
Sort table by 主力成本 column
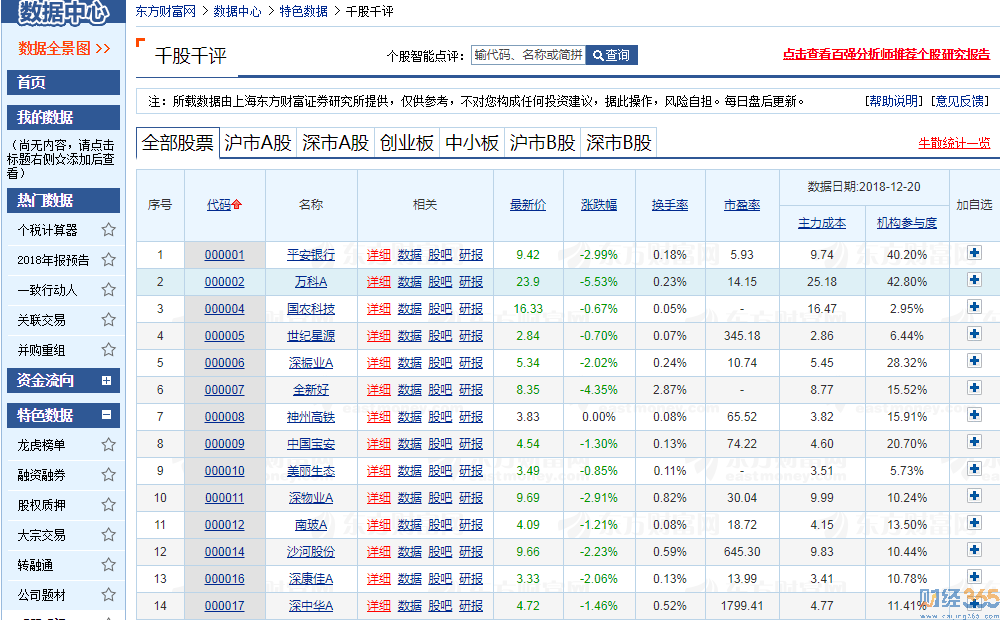pyautogui.click(x=822, y=223)
